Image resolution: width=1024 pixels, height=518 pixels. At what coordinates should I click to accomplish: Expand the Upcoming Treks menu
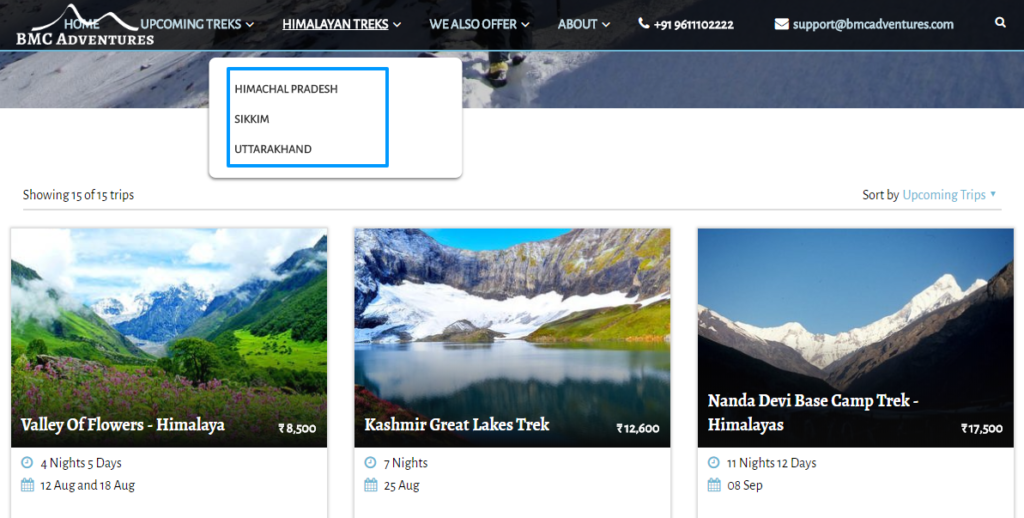tap(197, 24)
